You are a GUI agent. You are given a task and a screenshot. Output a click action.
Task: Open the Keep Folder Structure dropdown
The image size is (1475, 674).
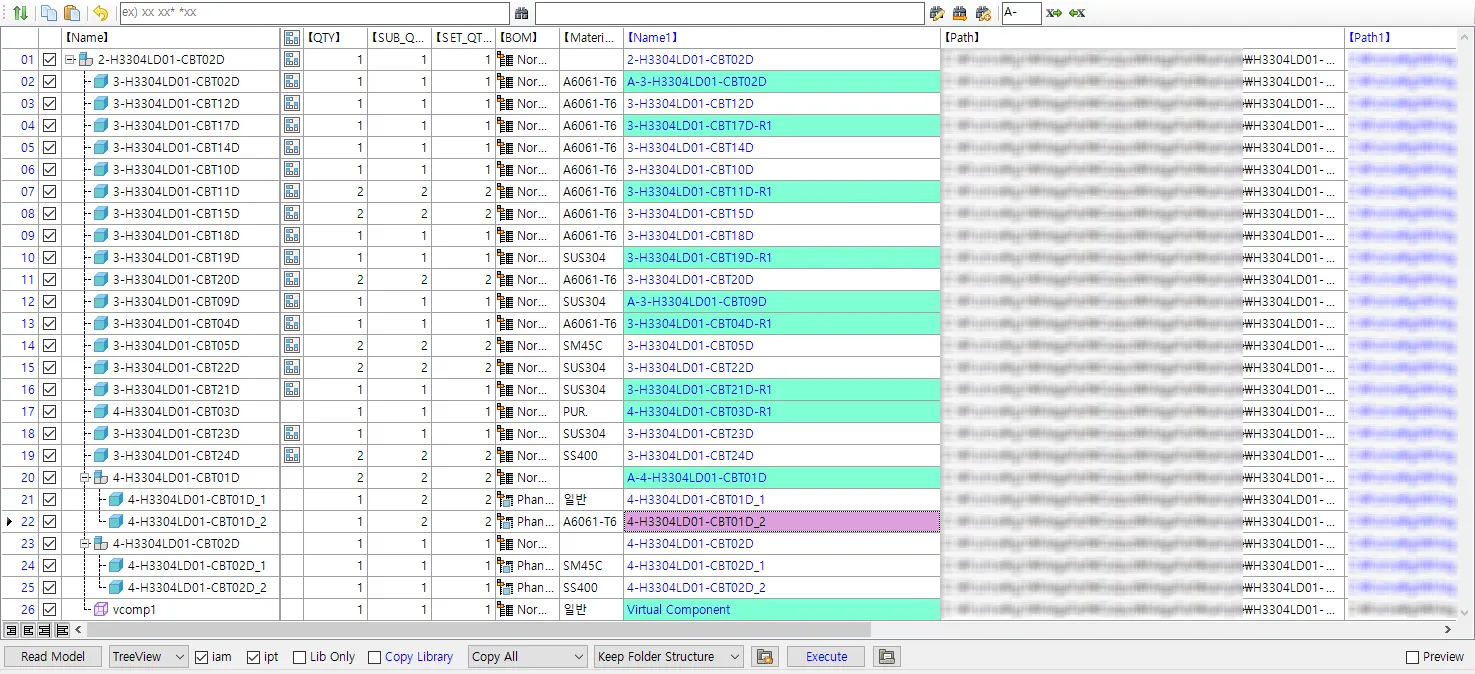pyautogui.click(x=668, y=657)
